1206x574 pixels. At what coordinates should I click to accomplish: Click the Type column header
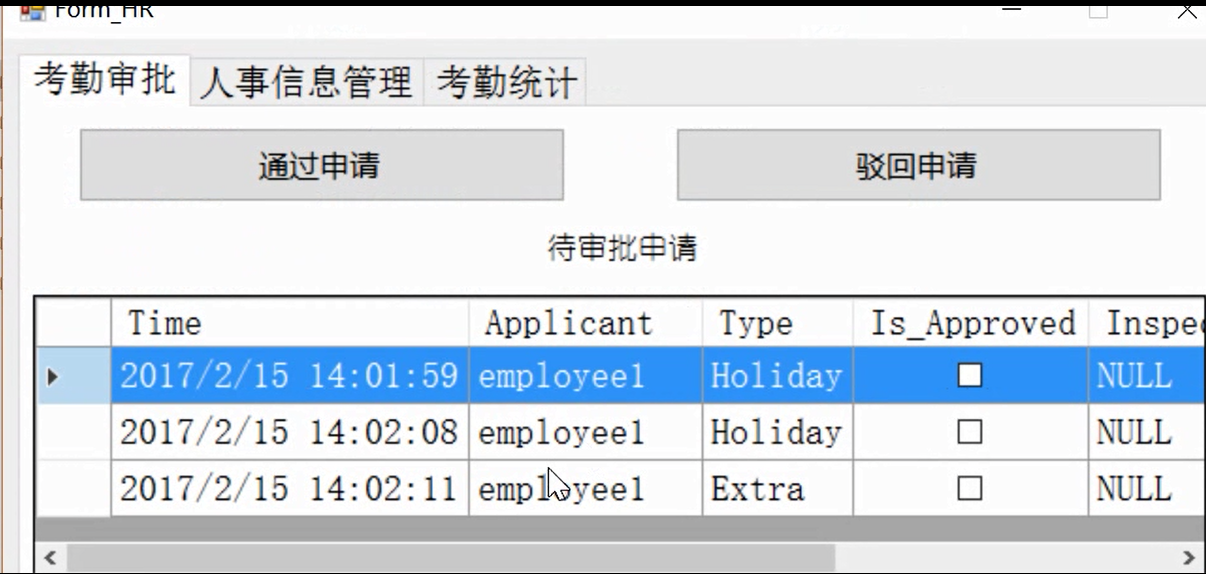(x=778, y=322)
